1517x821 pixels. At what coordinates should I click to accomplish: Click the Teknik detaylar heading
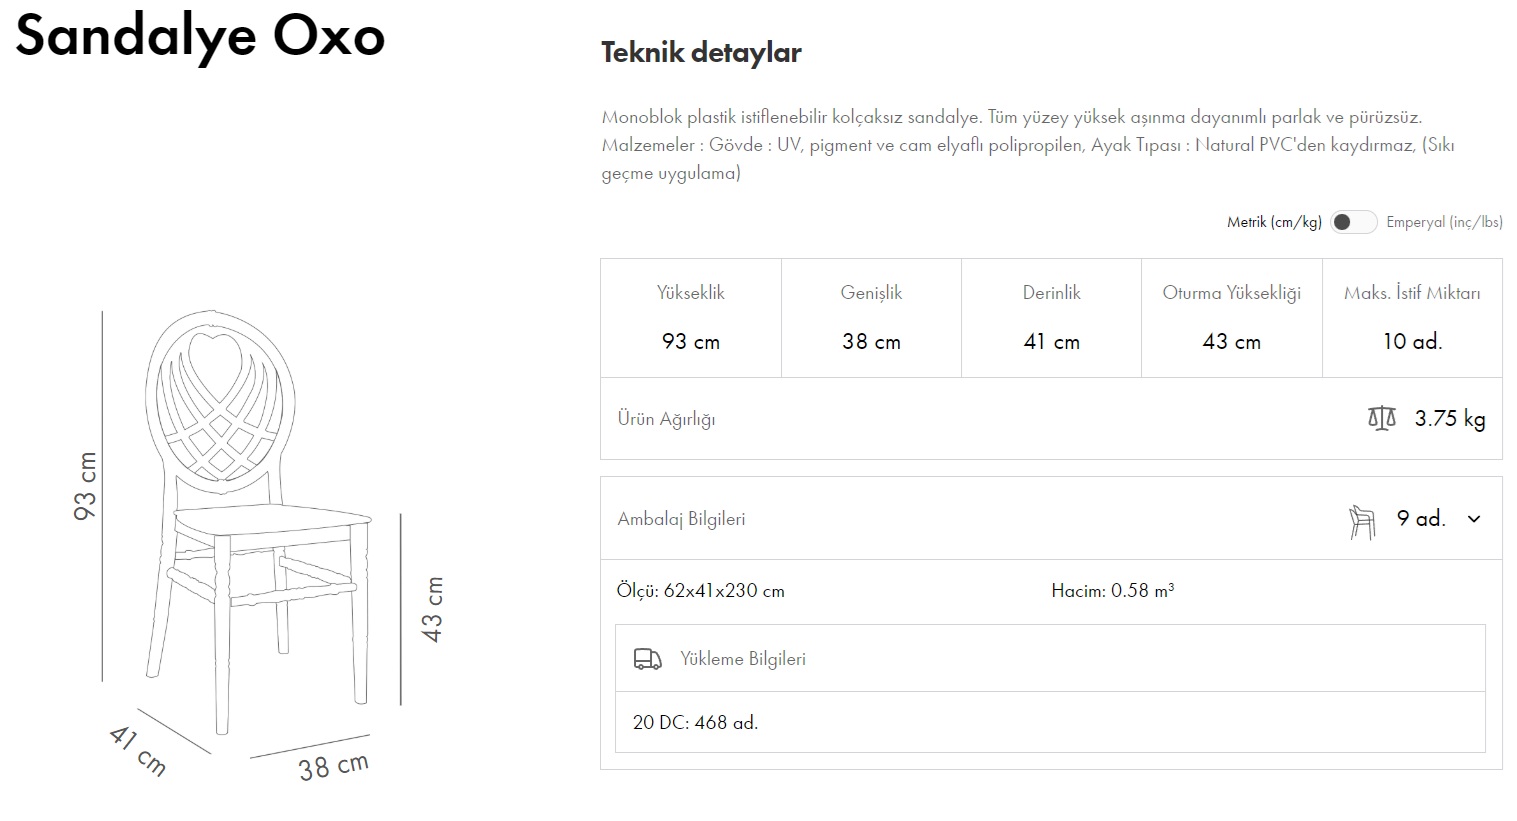pyautogui.click(x=701, y=52)
